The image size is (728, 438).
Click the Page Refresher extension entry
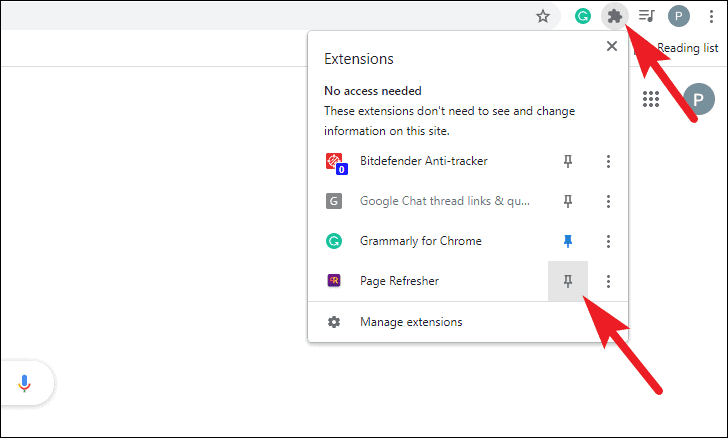428,281
